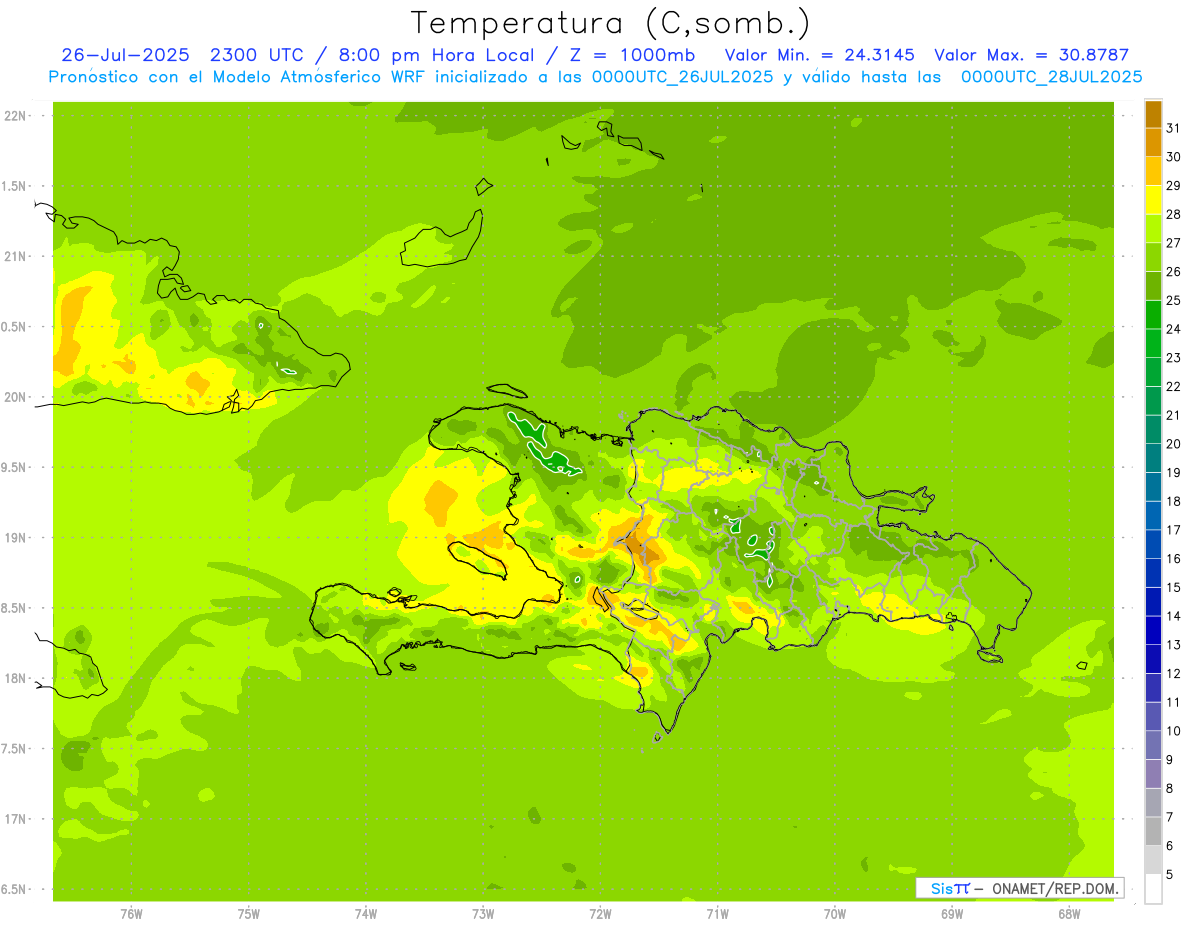Pick the legend color band between 30 and 31

(x=1153, y=142)
